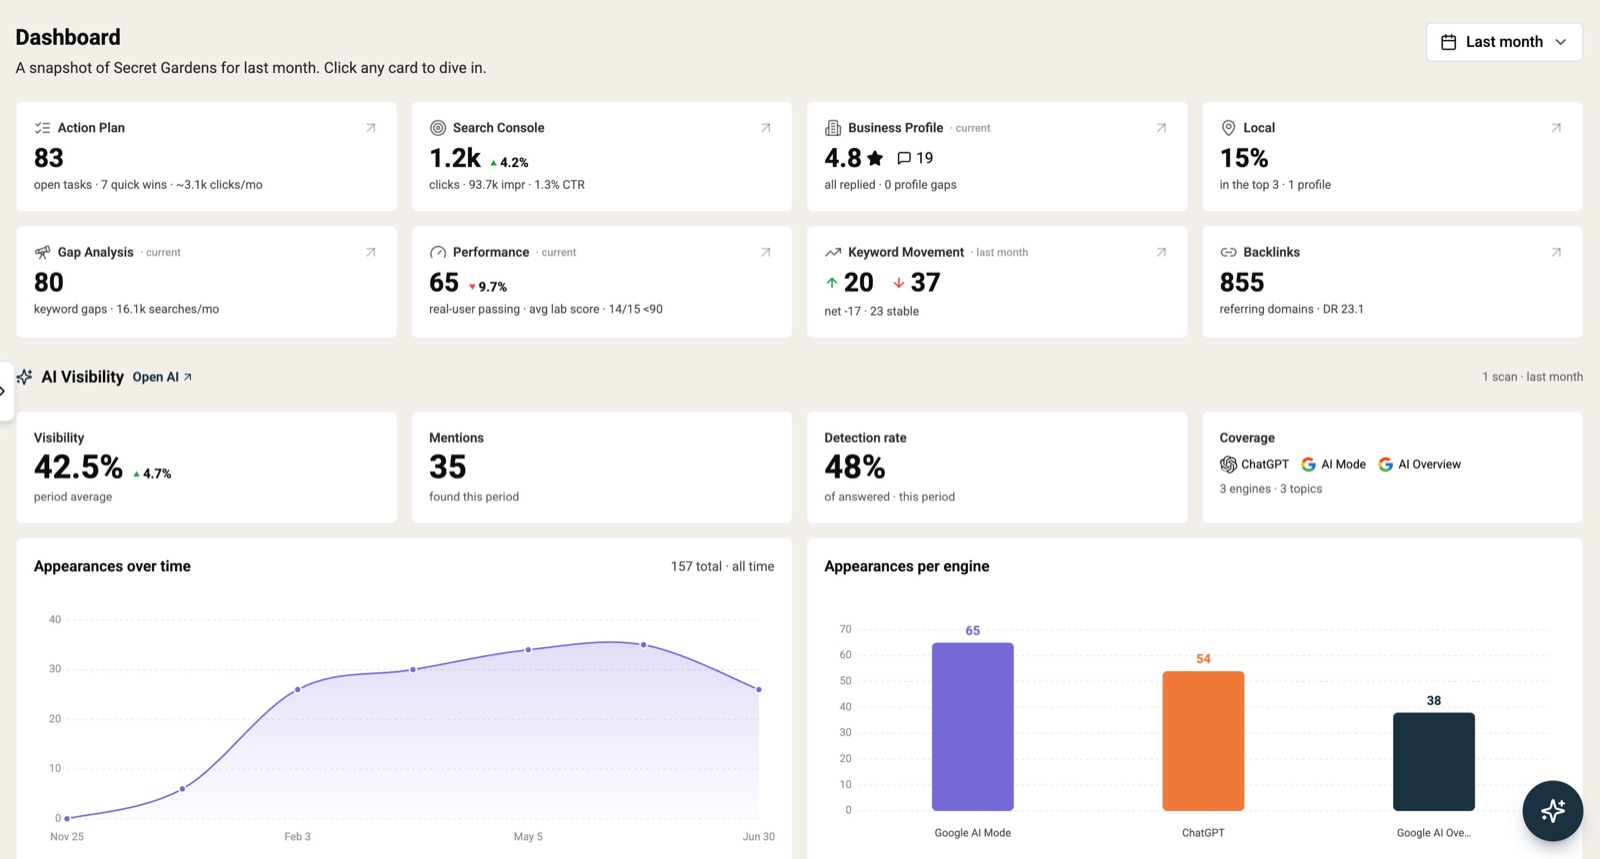Screen dimensions: 1600x859
Task: Click the Nov 25 starting point on the chart
Action: (67, 818)
